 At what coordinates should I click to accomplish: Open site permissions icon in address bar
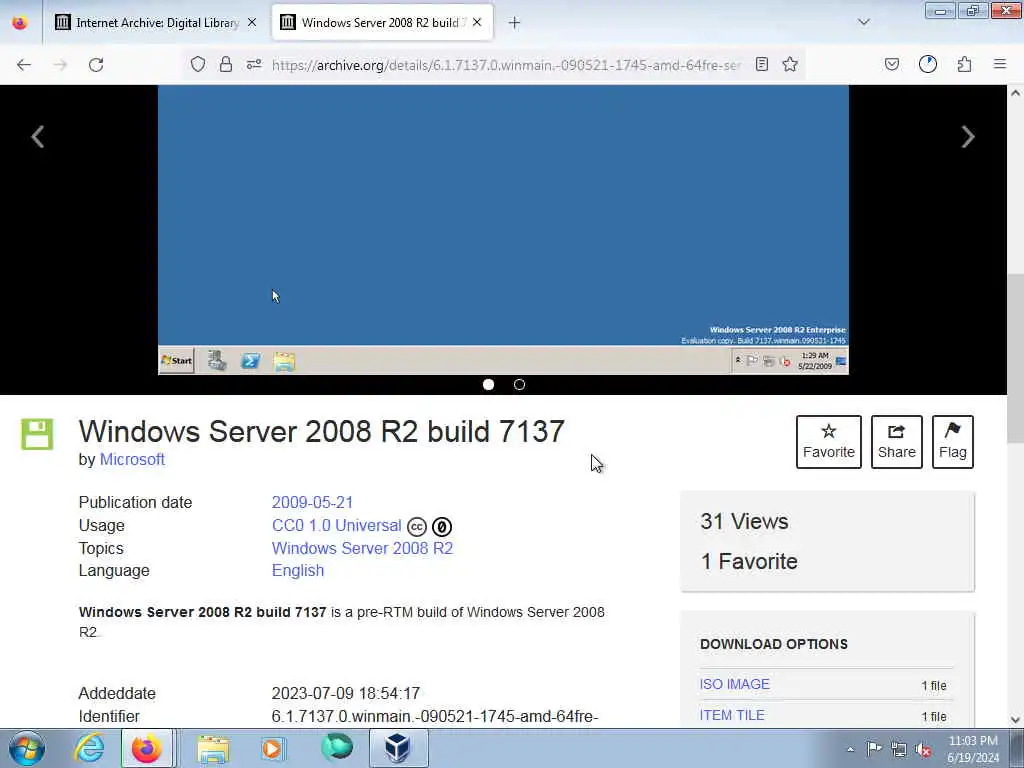click(x=254, y=64)
